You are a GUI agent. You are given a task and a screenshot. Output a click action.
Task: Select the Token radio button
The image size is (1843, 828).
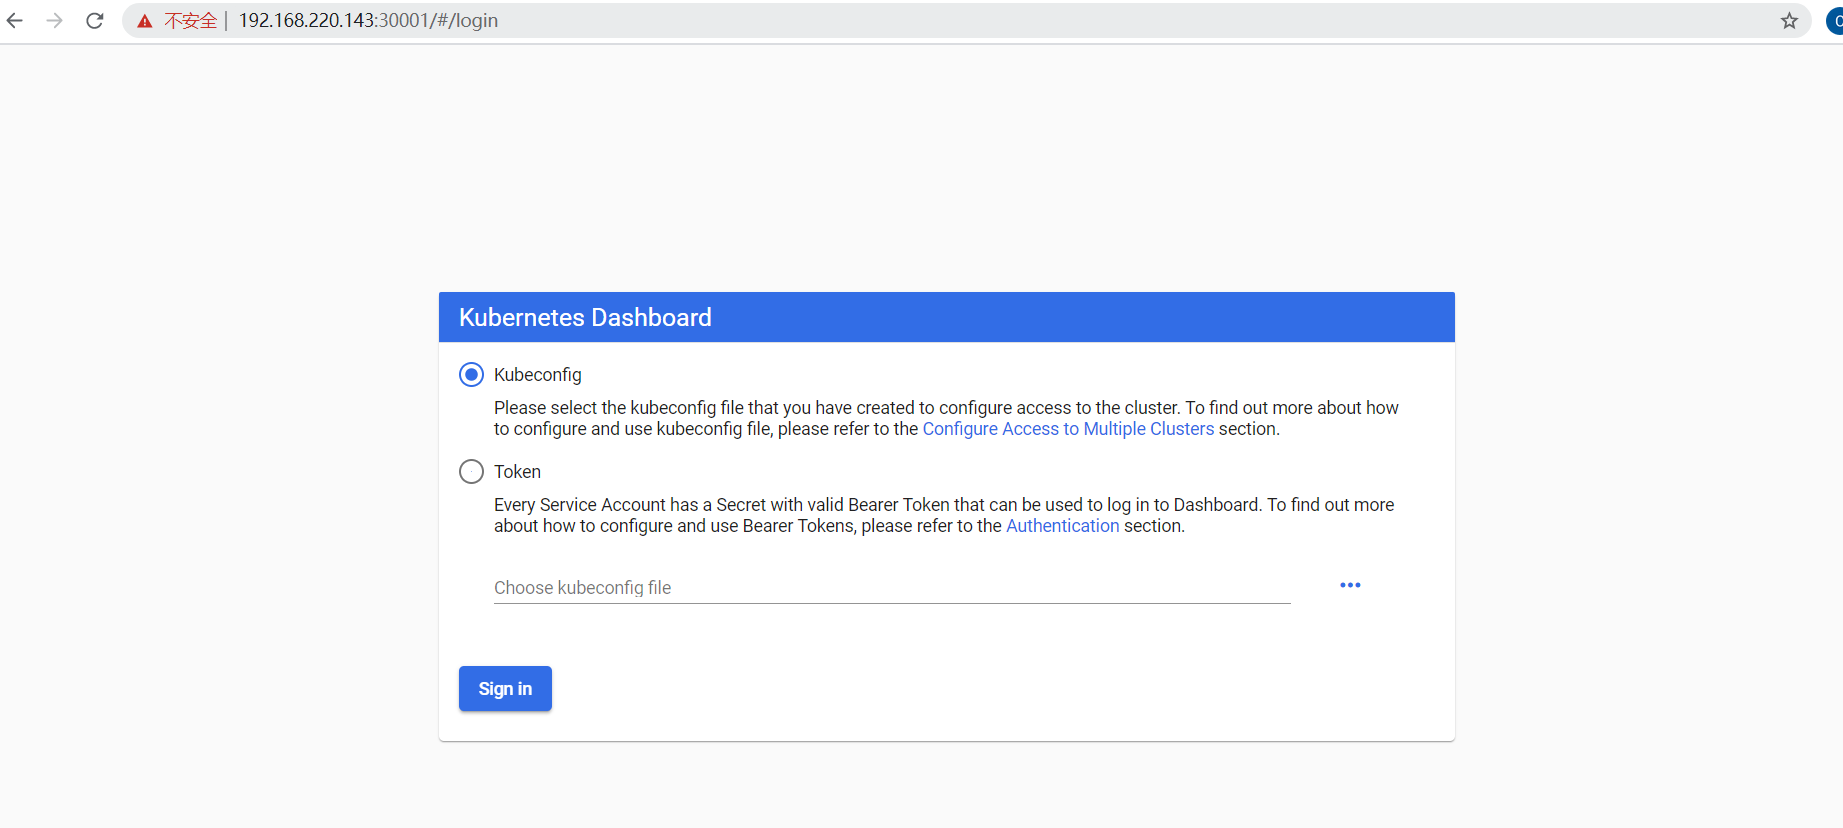point(471,472)
